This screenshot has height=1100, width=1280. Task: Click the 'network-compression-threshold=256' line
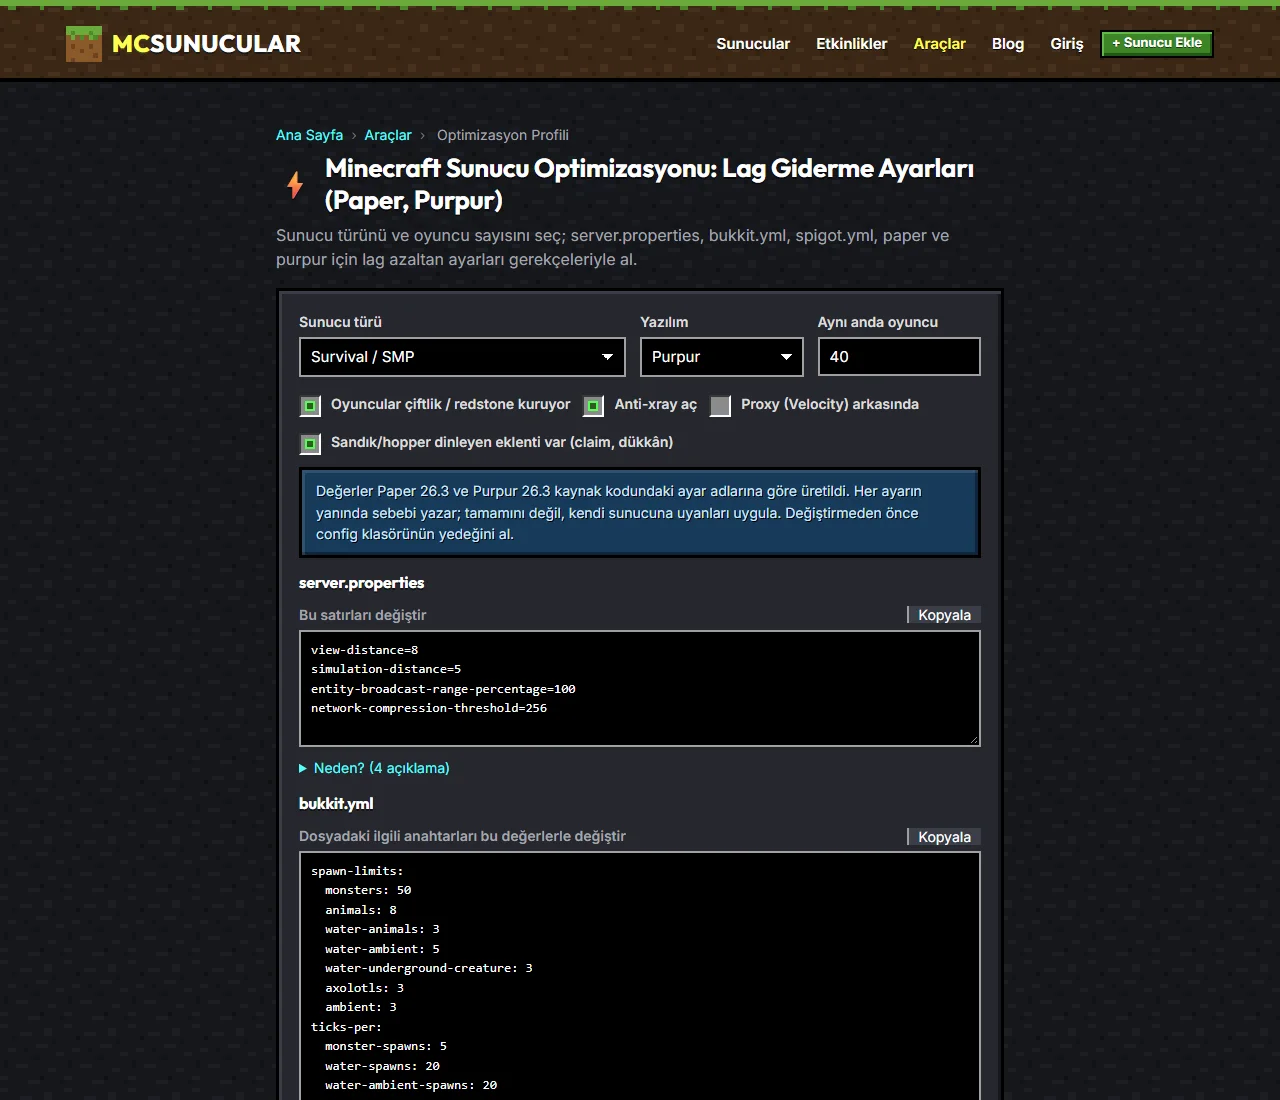pos(429,708)
